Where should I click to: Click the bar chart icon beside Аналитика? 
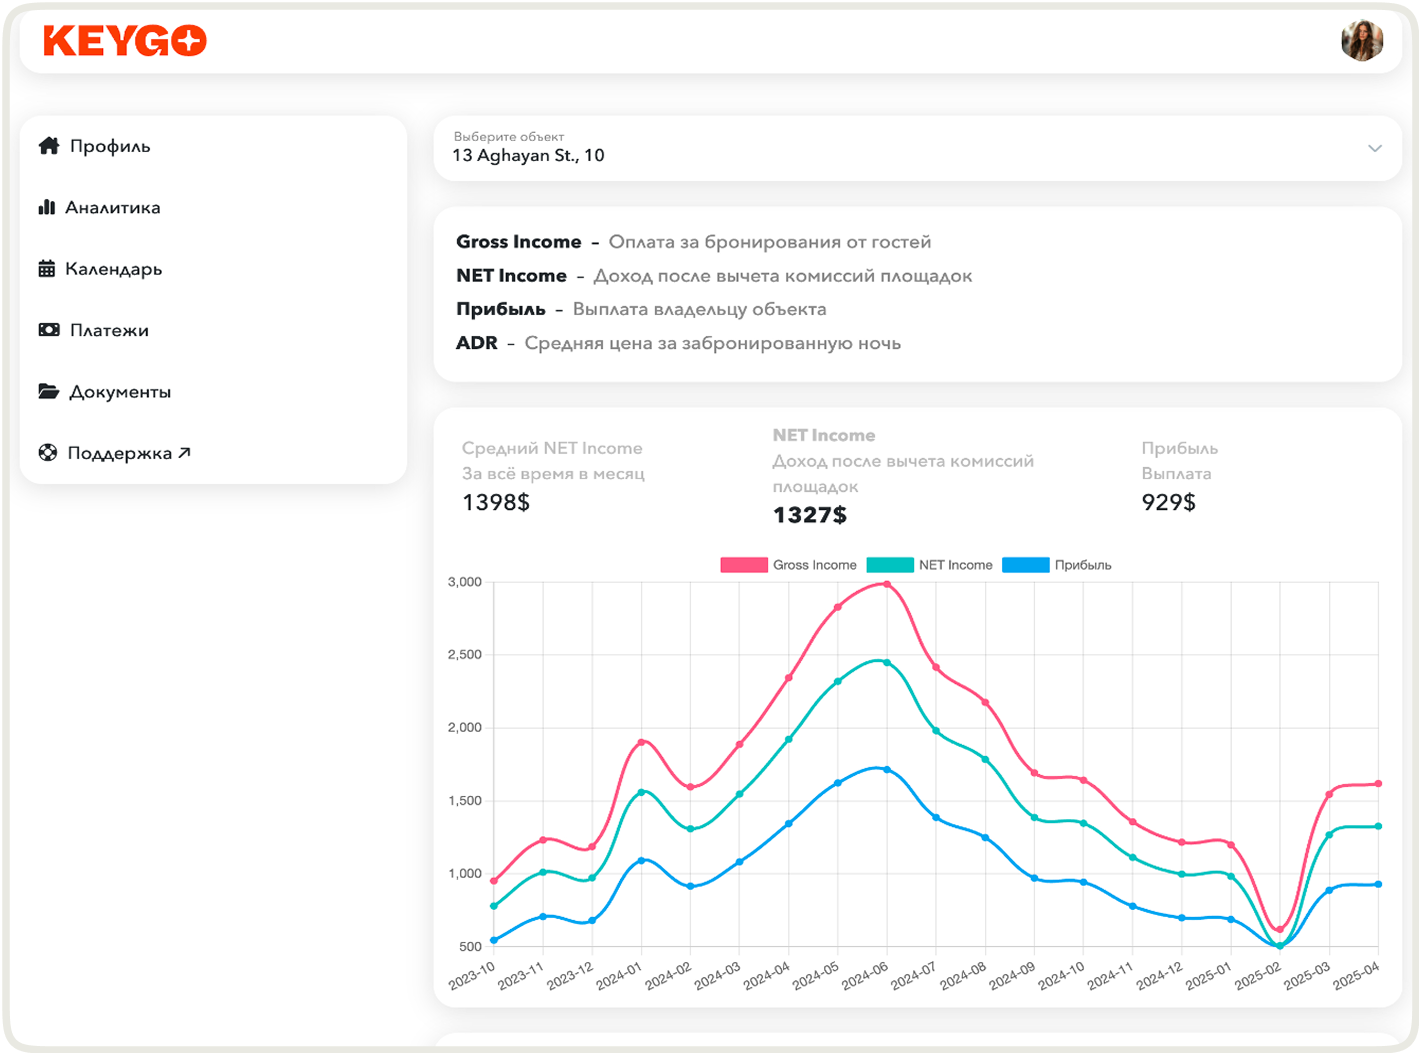(x=46, y=207)
